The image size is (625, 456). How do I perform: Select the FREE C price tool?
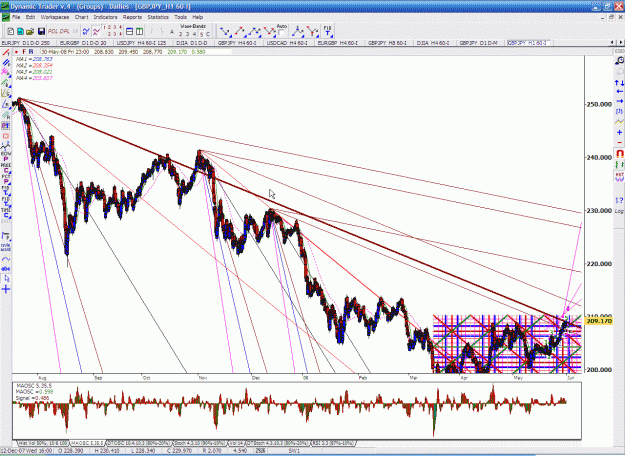(6, 168)
